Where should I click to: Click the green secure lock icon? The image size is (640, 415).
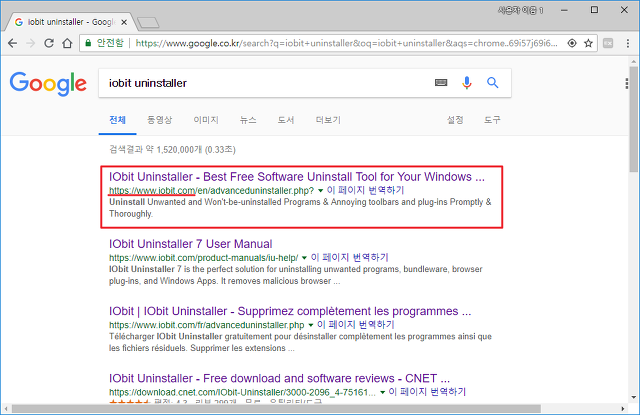(88, 43)
